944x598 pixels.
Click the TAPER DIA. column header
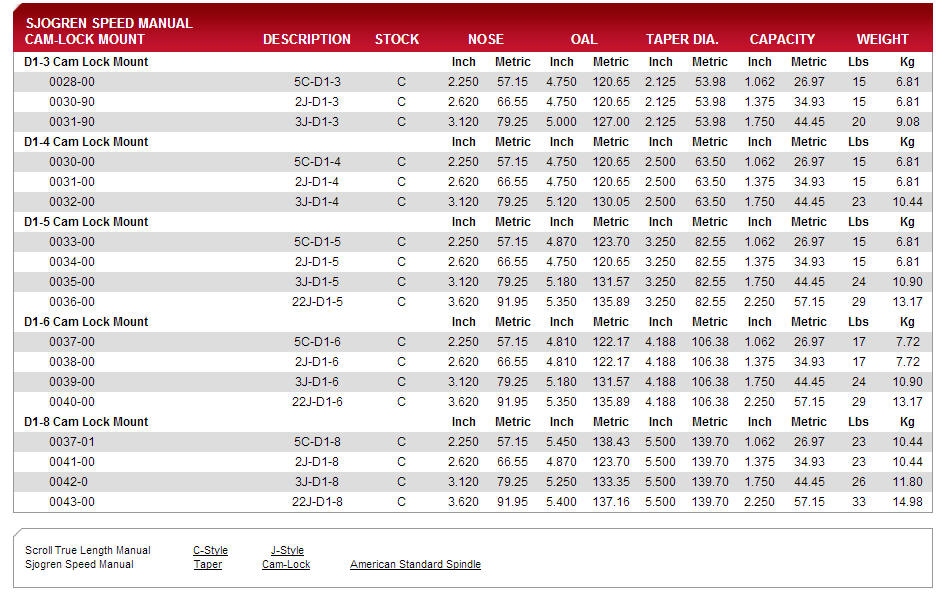pyautogui.click(x=682, y=39)
